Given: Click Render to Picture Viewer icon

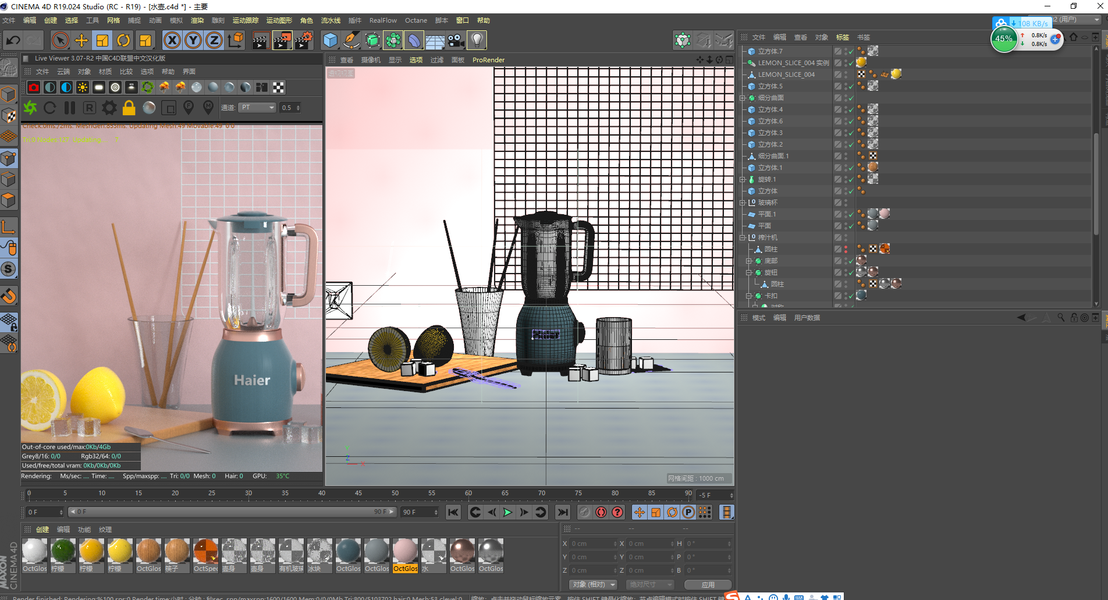Looking at the screenshot, I should click(282, 40).
